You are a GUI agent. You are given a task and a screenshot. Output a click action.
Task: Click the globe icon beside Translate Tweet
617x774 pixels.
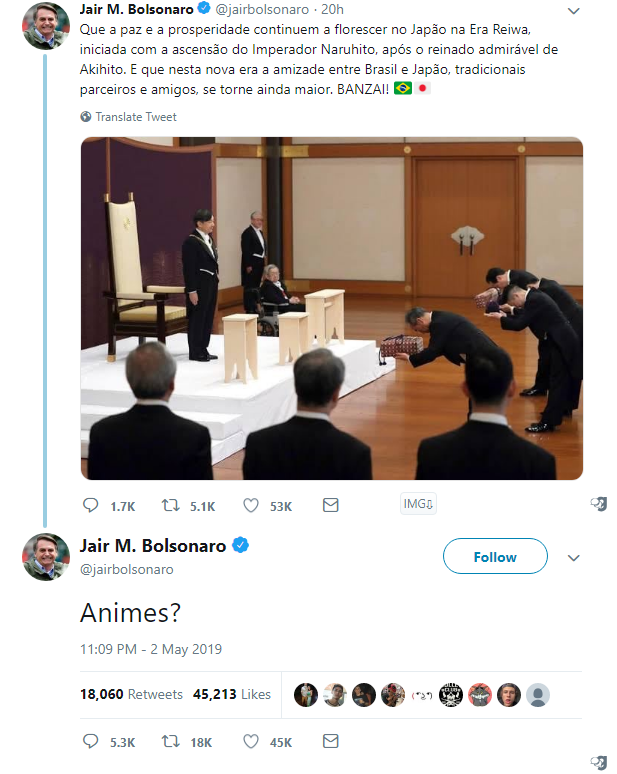[x=86, y=117]
